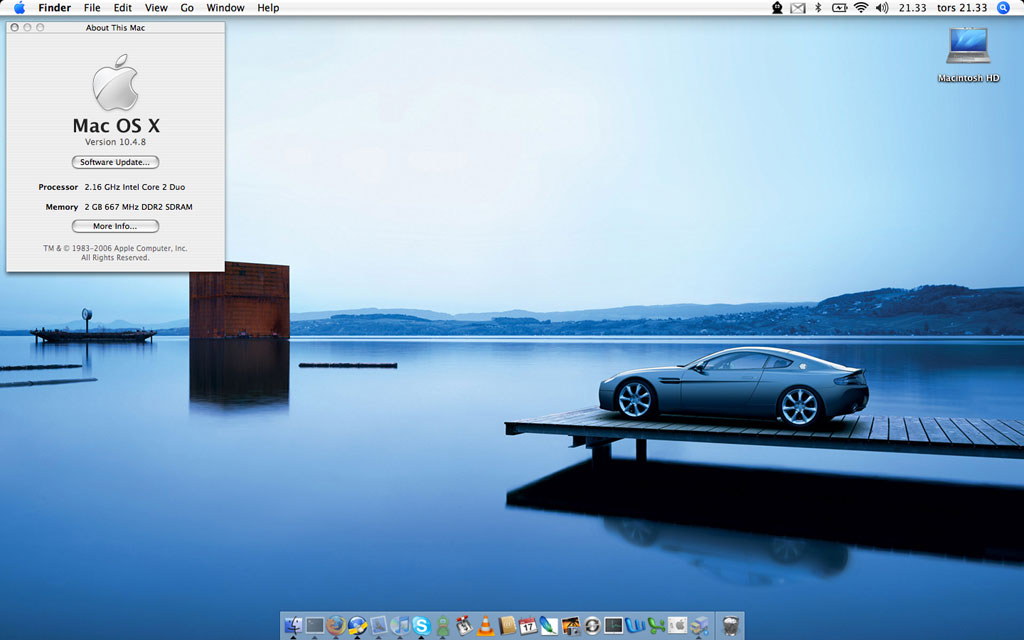1024x640 pixels.
Task: Minimize the About This Mac window
Action: 27,27
